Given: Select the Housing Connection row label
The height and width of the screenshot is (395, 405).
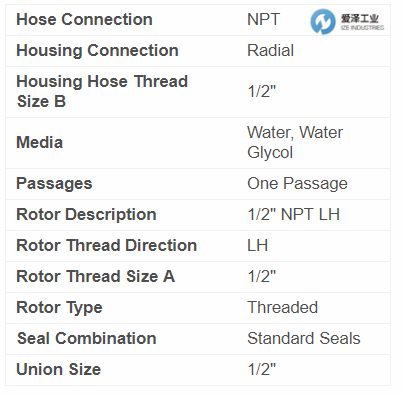Looking at the screenshot, I should [97, 51].
